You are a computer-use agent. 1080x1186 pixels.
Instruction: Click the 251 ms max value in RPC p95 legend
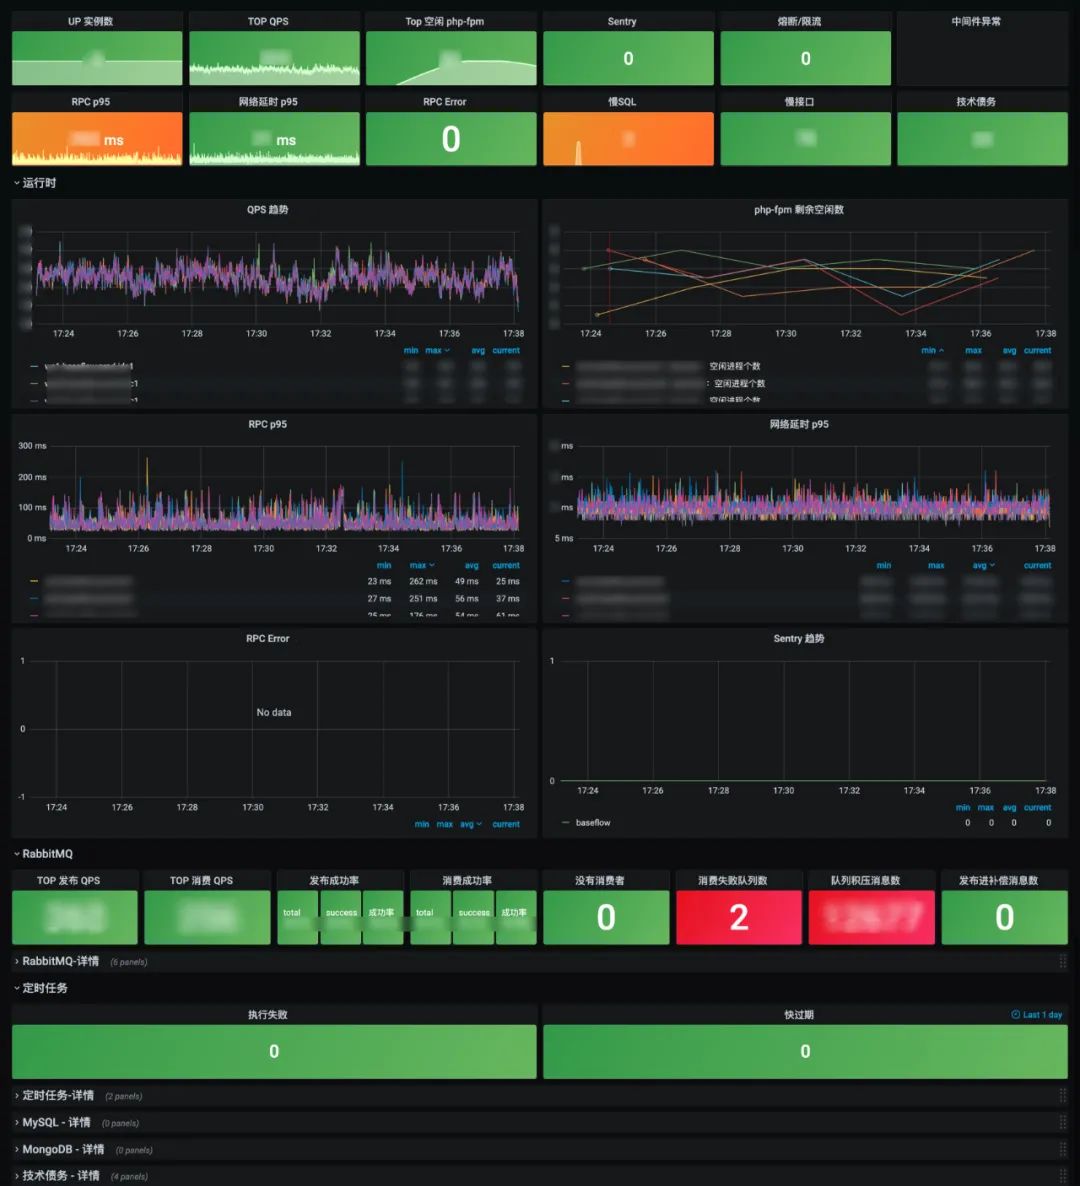pyautogui.click(x=424, y=598)
